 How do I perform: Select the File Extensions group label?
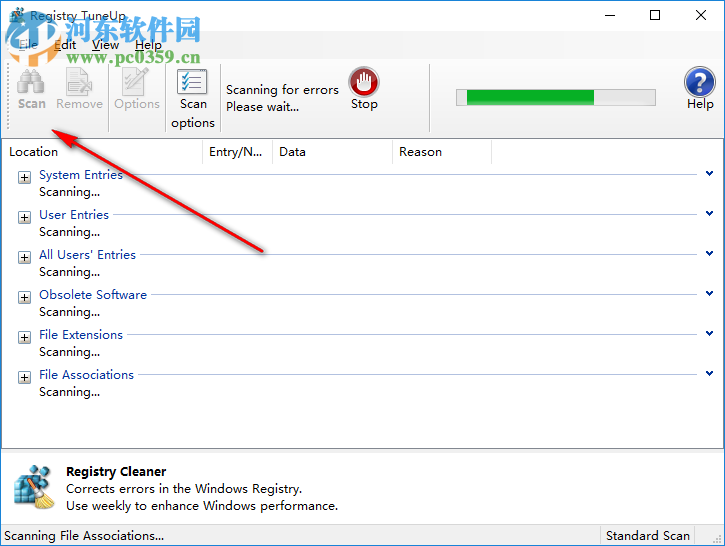[81, 335]
